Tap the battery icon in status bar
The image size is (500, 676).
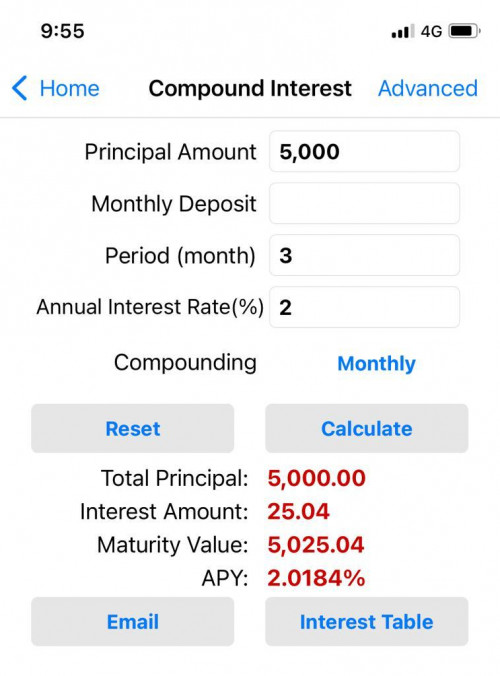[465, 31]
